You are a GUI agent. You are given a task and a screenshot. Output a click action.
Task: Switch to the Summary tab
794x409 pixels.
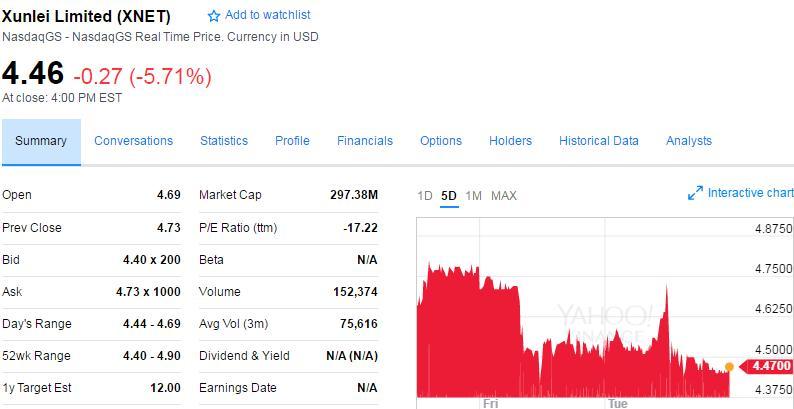pos(41,141)
